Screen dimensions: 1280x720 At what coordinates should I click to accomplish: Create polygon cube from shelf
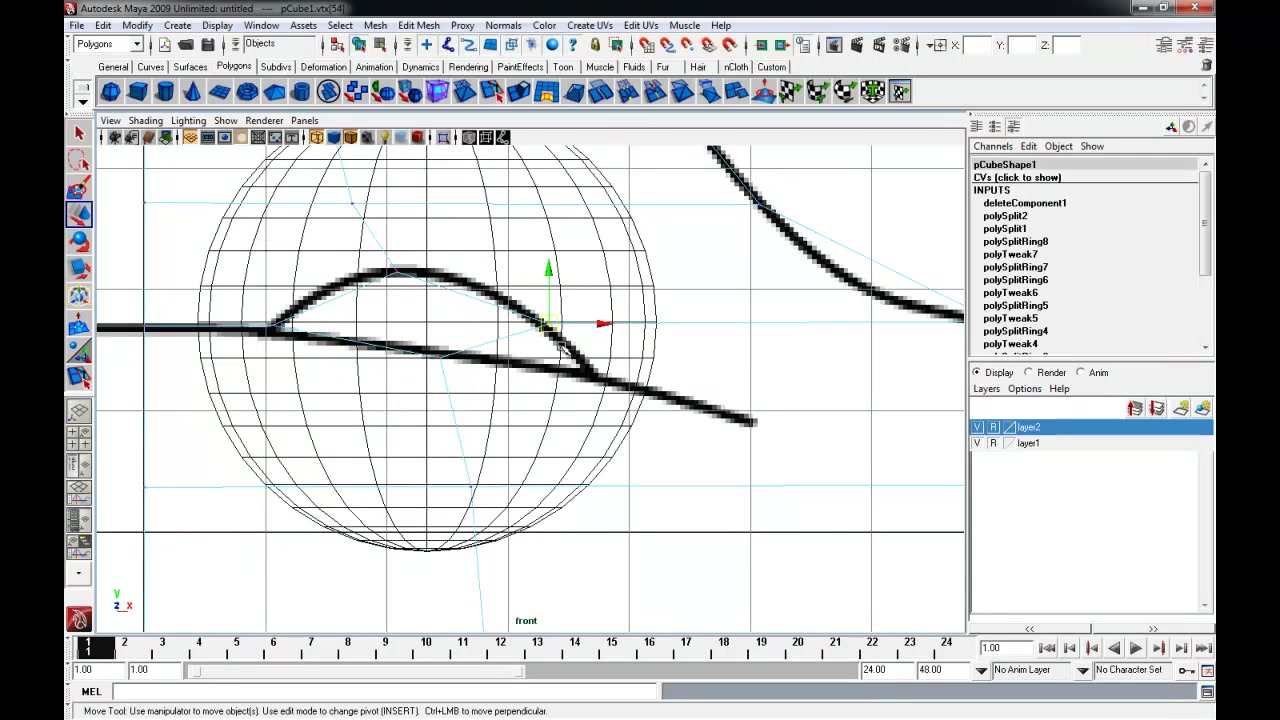(x=137, y=92)
